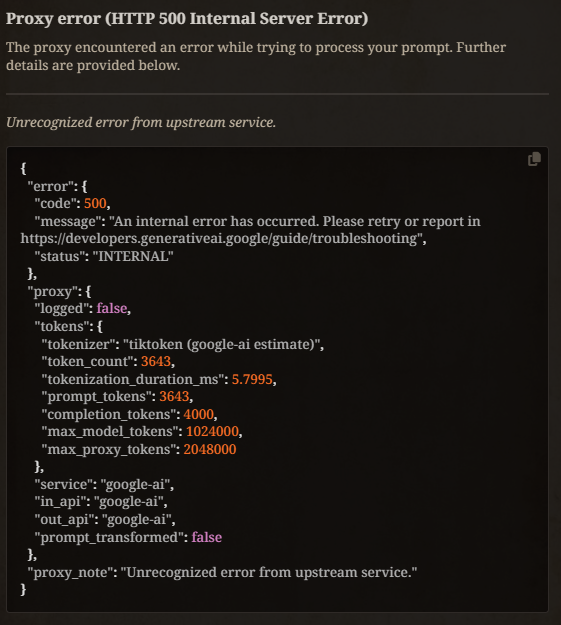The height and width of the screenshot is (625, 561).
Task: Click the in_api google-ai value
Action: 129,501
